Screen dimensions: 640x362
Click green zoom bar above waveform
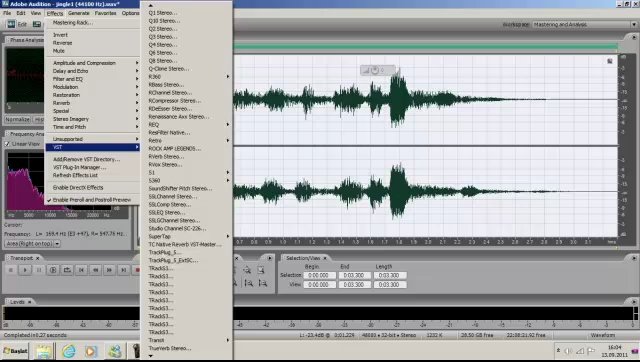pos(425,47)
